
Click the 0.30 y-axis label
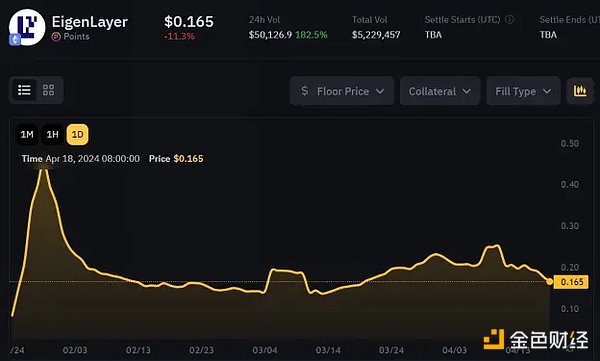(x=569, y=226)
